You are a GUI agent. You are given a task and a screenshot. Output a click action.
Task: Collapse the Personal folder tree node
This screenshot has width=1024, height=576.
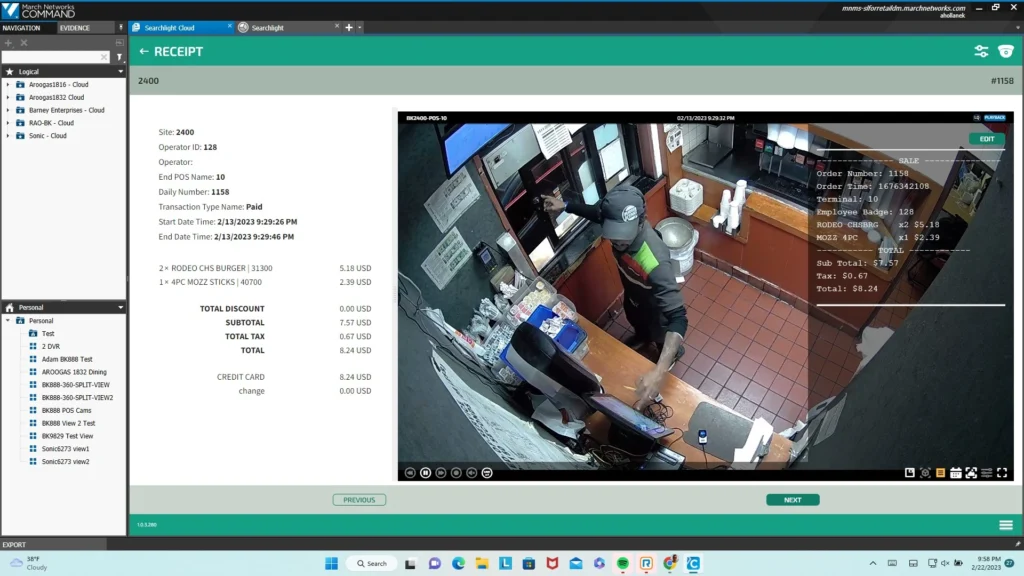8,321
